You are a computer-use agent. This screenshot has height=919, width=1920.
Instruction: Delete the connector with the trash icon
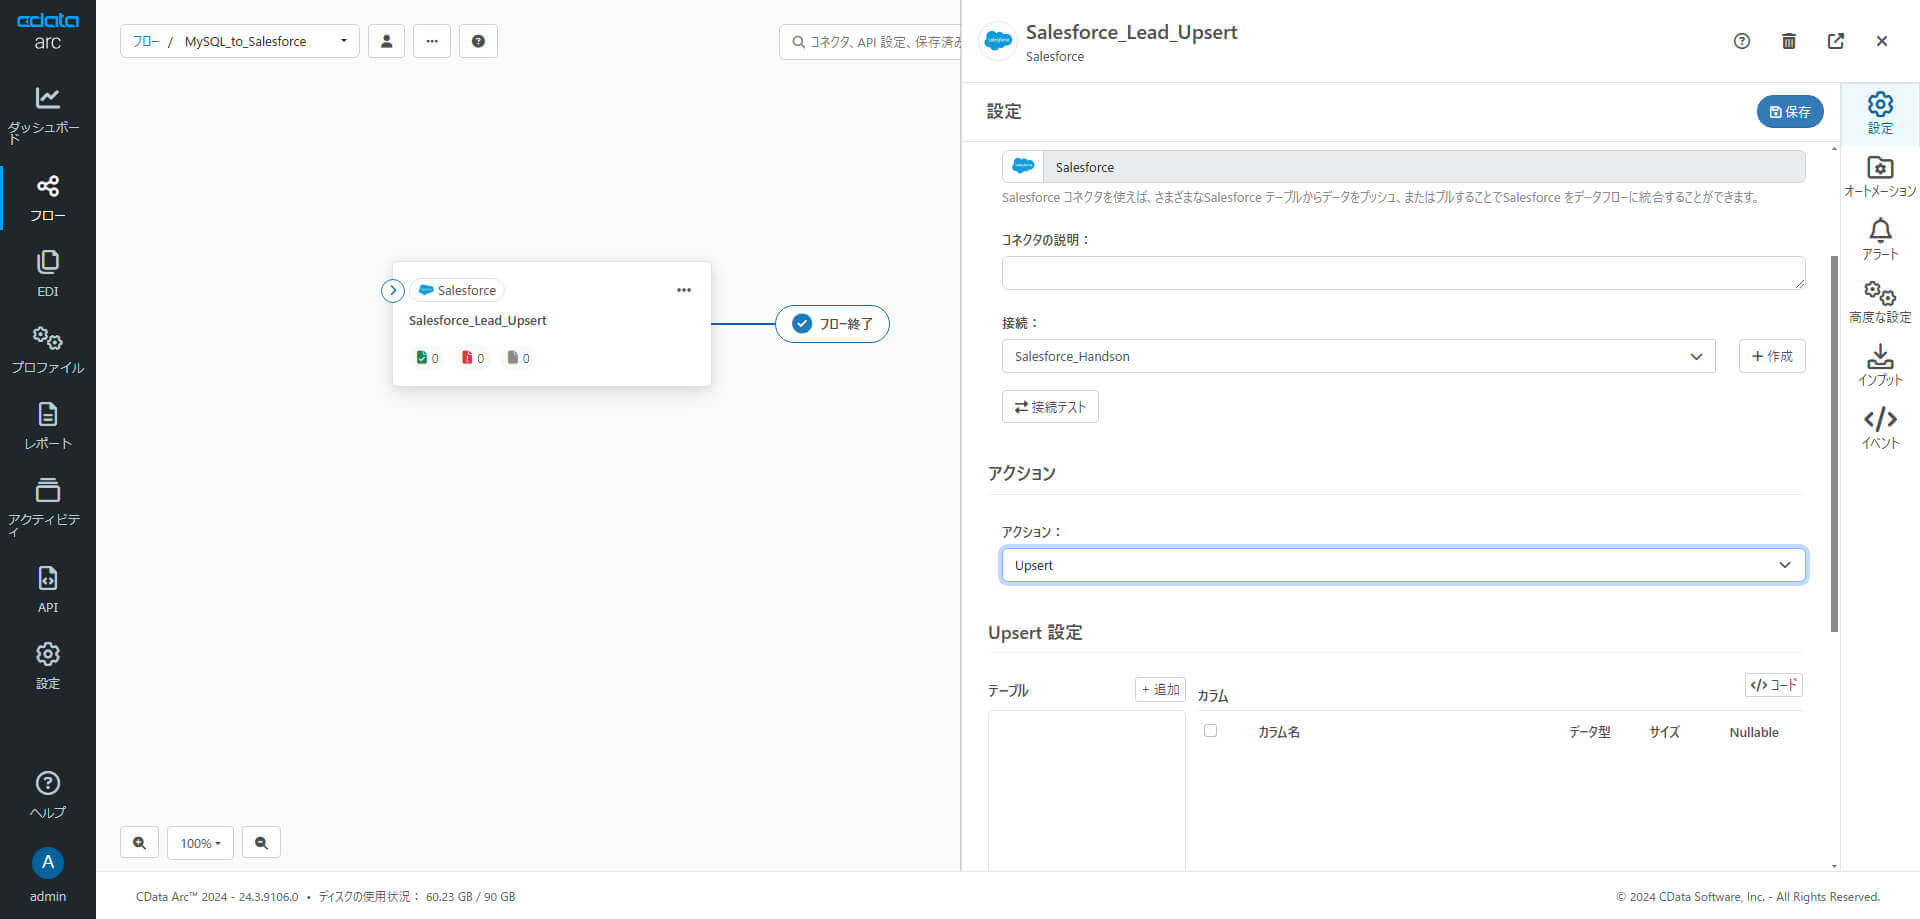1788,41
